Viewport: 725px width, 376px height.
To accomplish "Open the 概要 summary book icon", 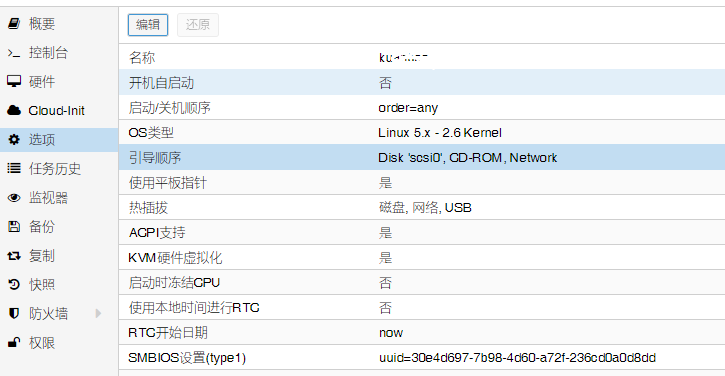I will [x=14, y=23].
